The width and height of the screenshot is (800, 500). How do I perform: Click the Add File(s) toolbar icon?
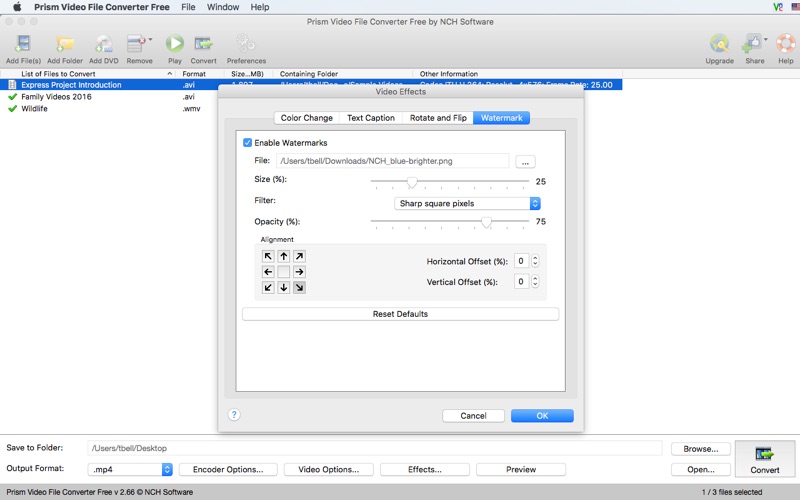coord(23,44)
